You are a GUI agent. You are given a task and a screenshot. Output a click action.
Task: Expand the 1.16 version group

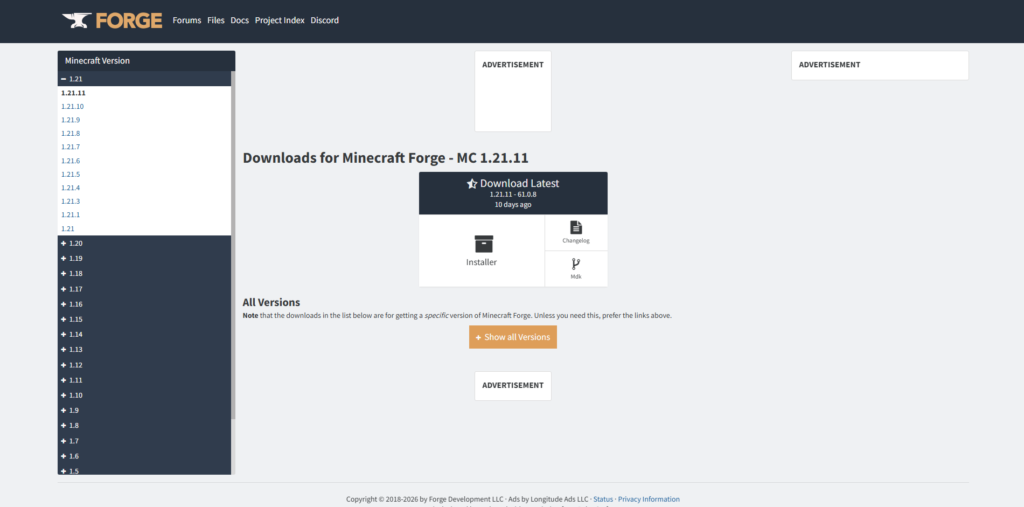click(64, 304)
